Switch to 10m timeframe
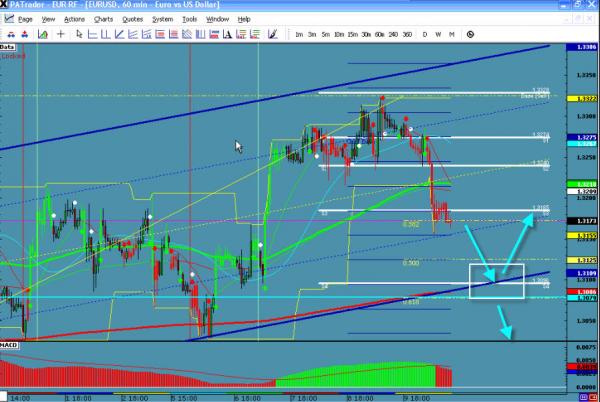The height and width of the screenshot is (402, 600). tap(339, 34)
